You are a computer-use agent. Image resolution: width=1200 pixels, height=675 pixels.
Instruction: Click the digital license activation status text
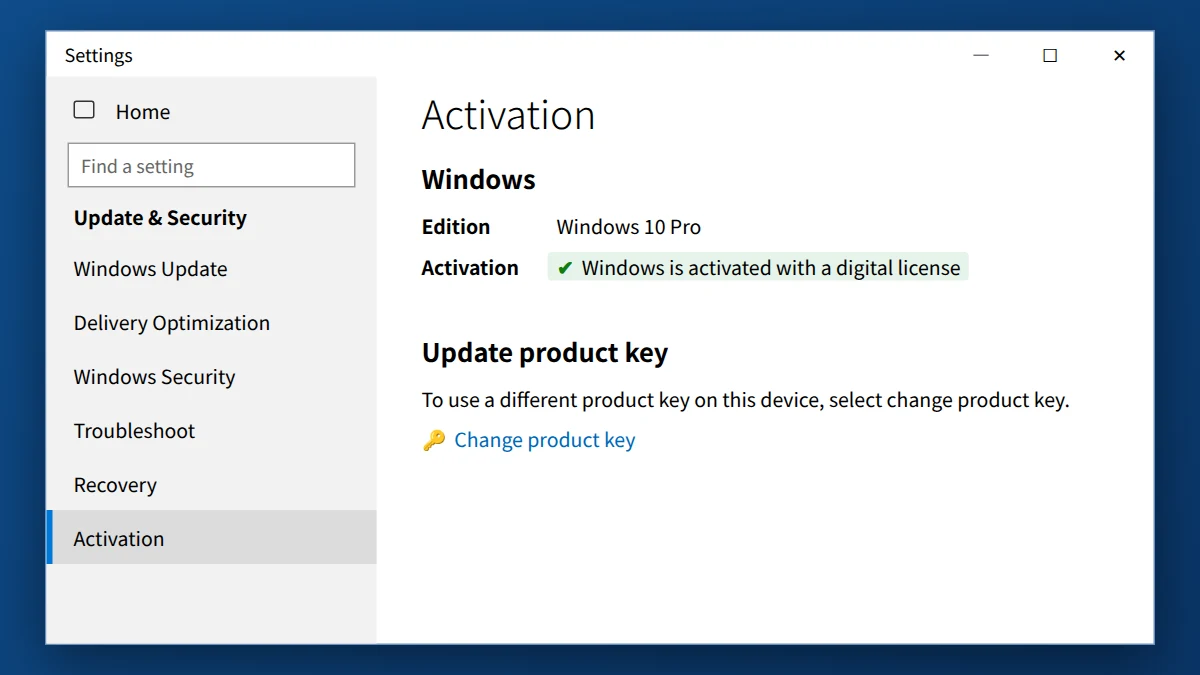[771, 268]
